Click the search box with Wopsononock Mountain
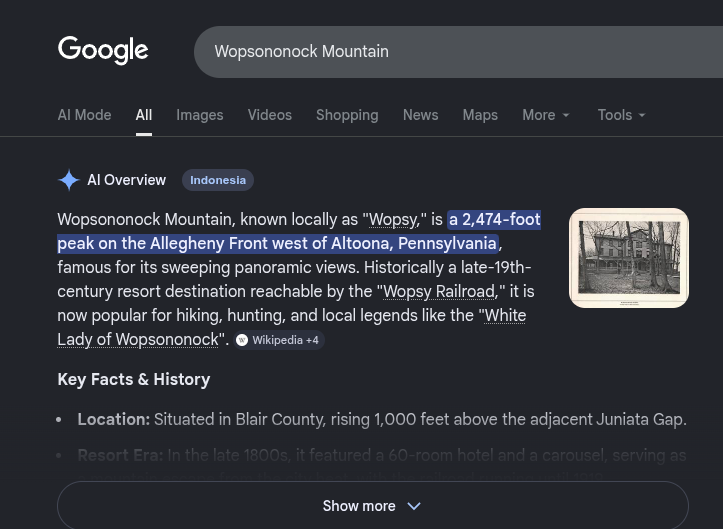This screenshot has height=529, width=723. coord(450,52)
